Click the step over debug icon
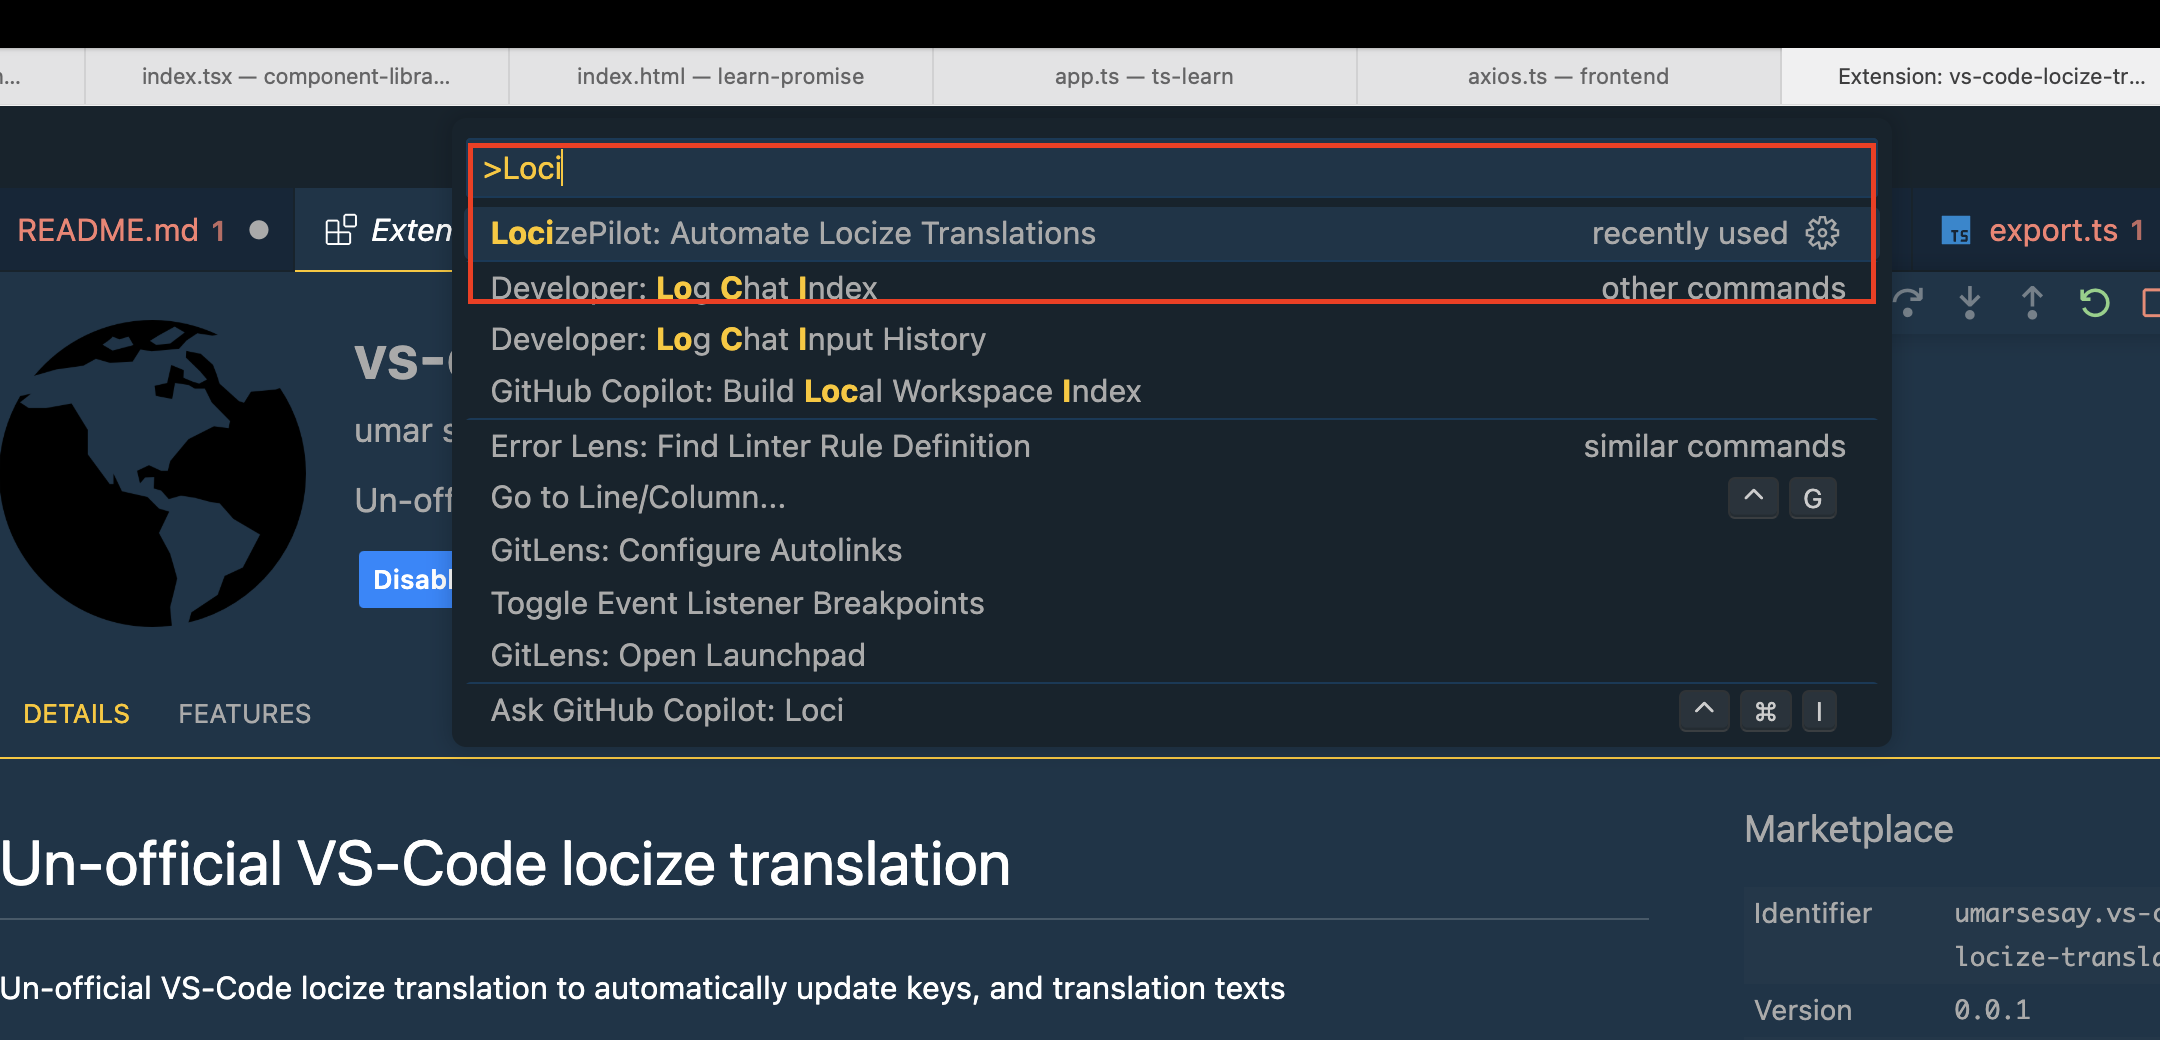 click(1908, 302)
